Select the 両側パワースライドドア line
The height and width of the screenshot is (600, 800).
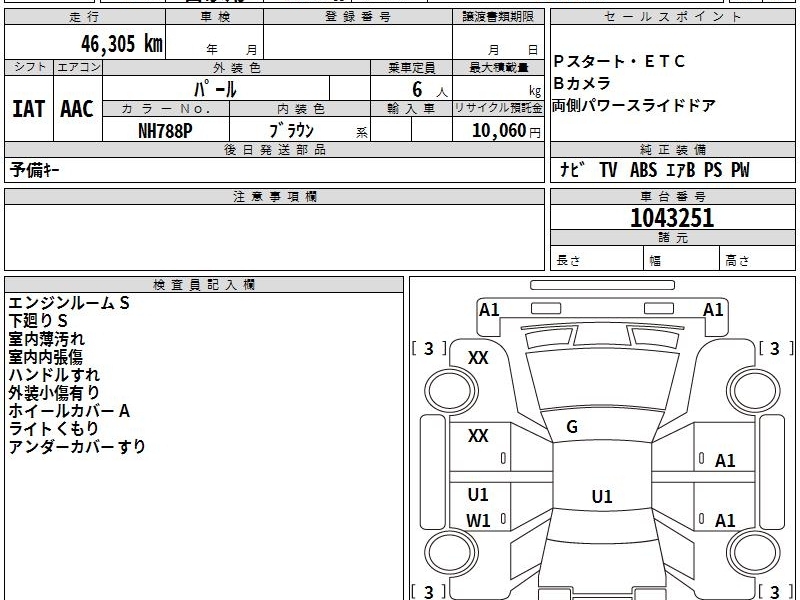point(634,106)
